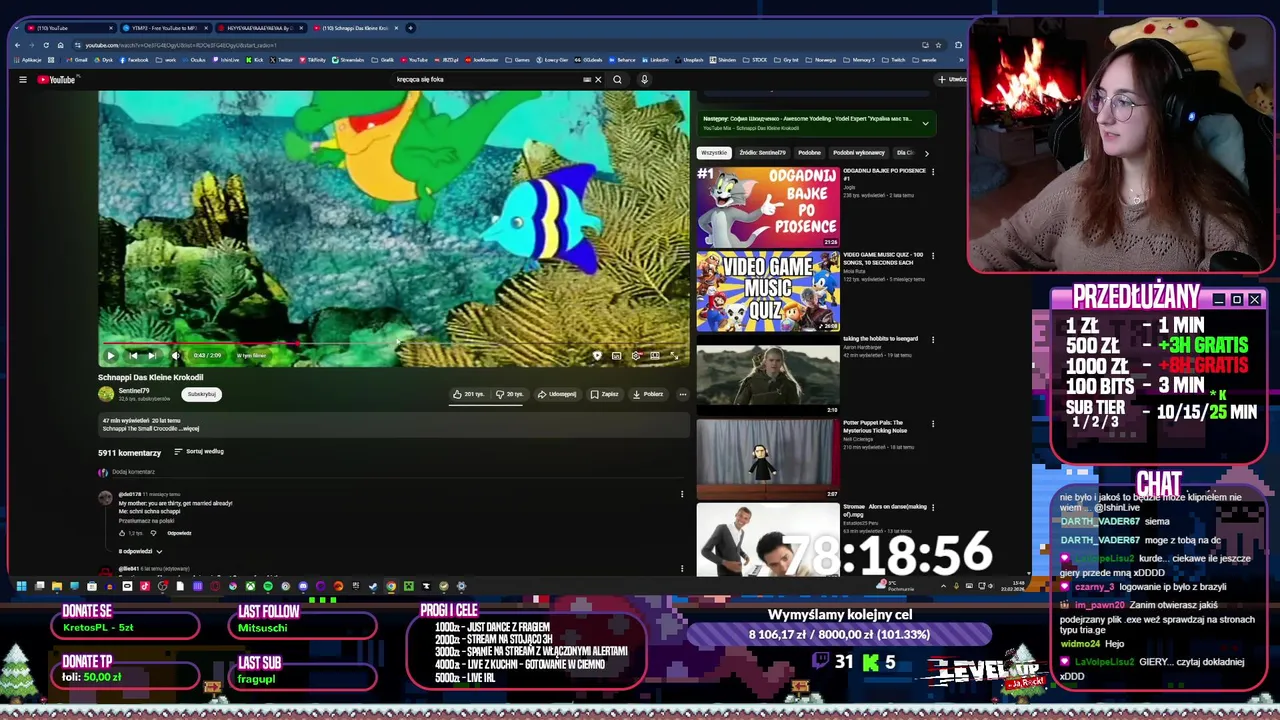The width and height of the screenshot is (1280, 720).
Task: Open YouTube hamburger guide menu
Action: point(22,79)
